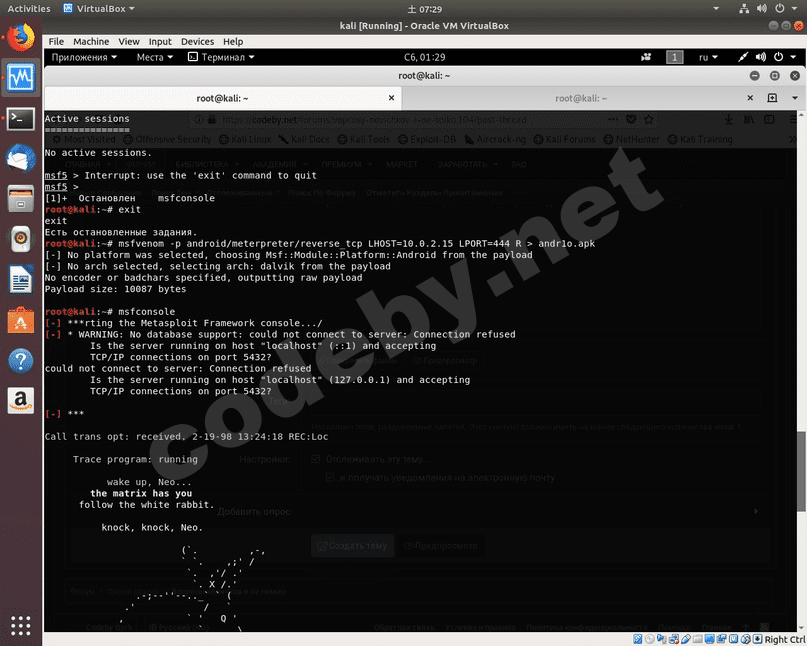Screen dimensions: 807x646
Task: Click the Kali clock Сб, 01:29
Action: (425, 57)
